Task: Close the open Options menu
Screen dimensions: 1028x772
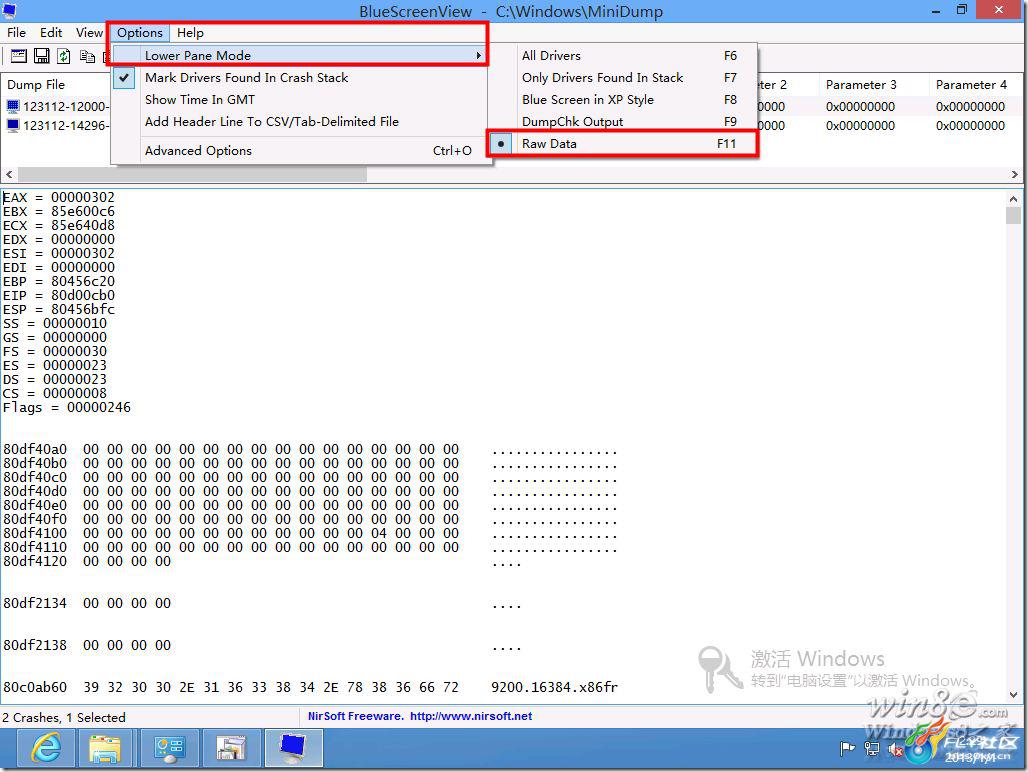Action: coord(140,33)
